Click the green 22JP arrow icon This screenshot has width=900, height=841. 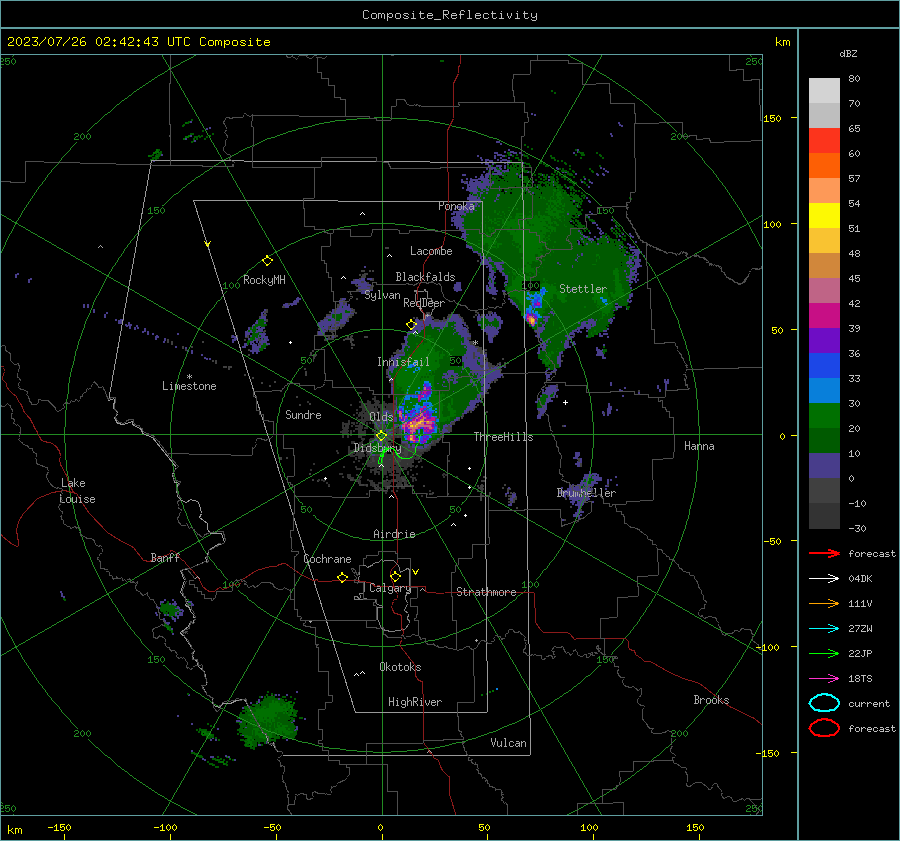(824, 653)
